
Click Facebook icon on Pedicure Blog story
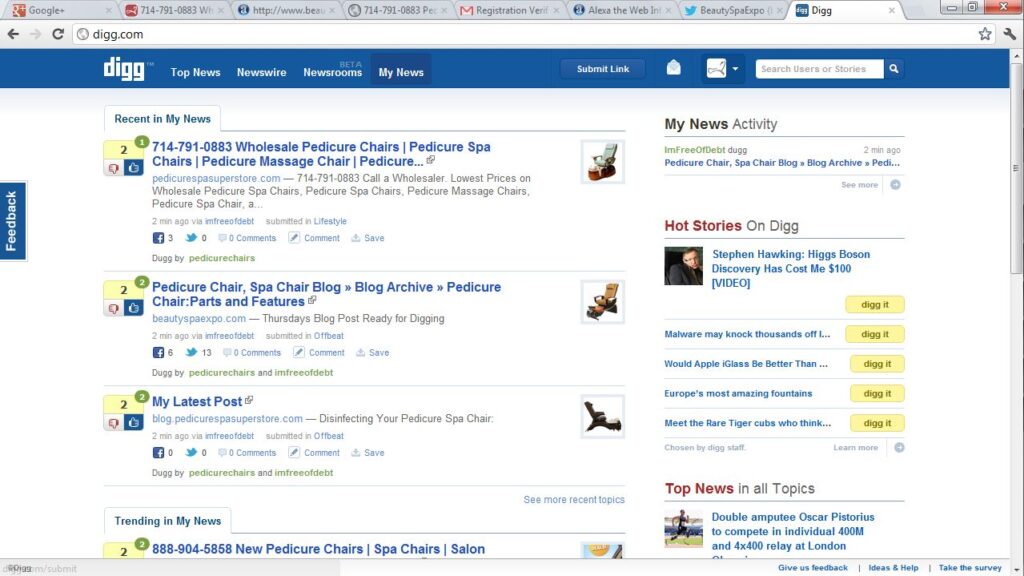coord(158,353)
